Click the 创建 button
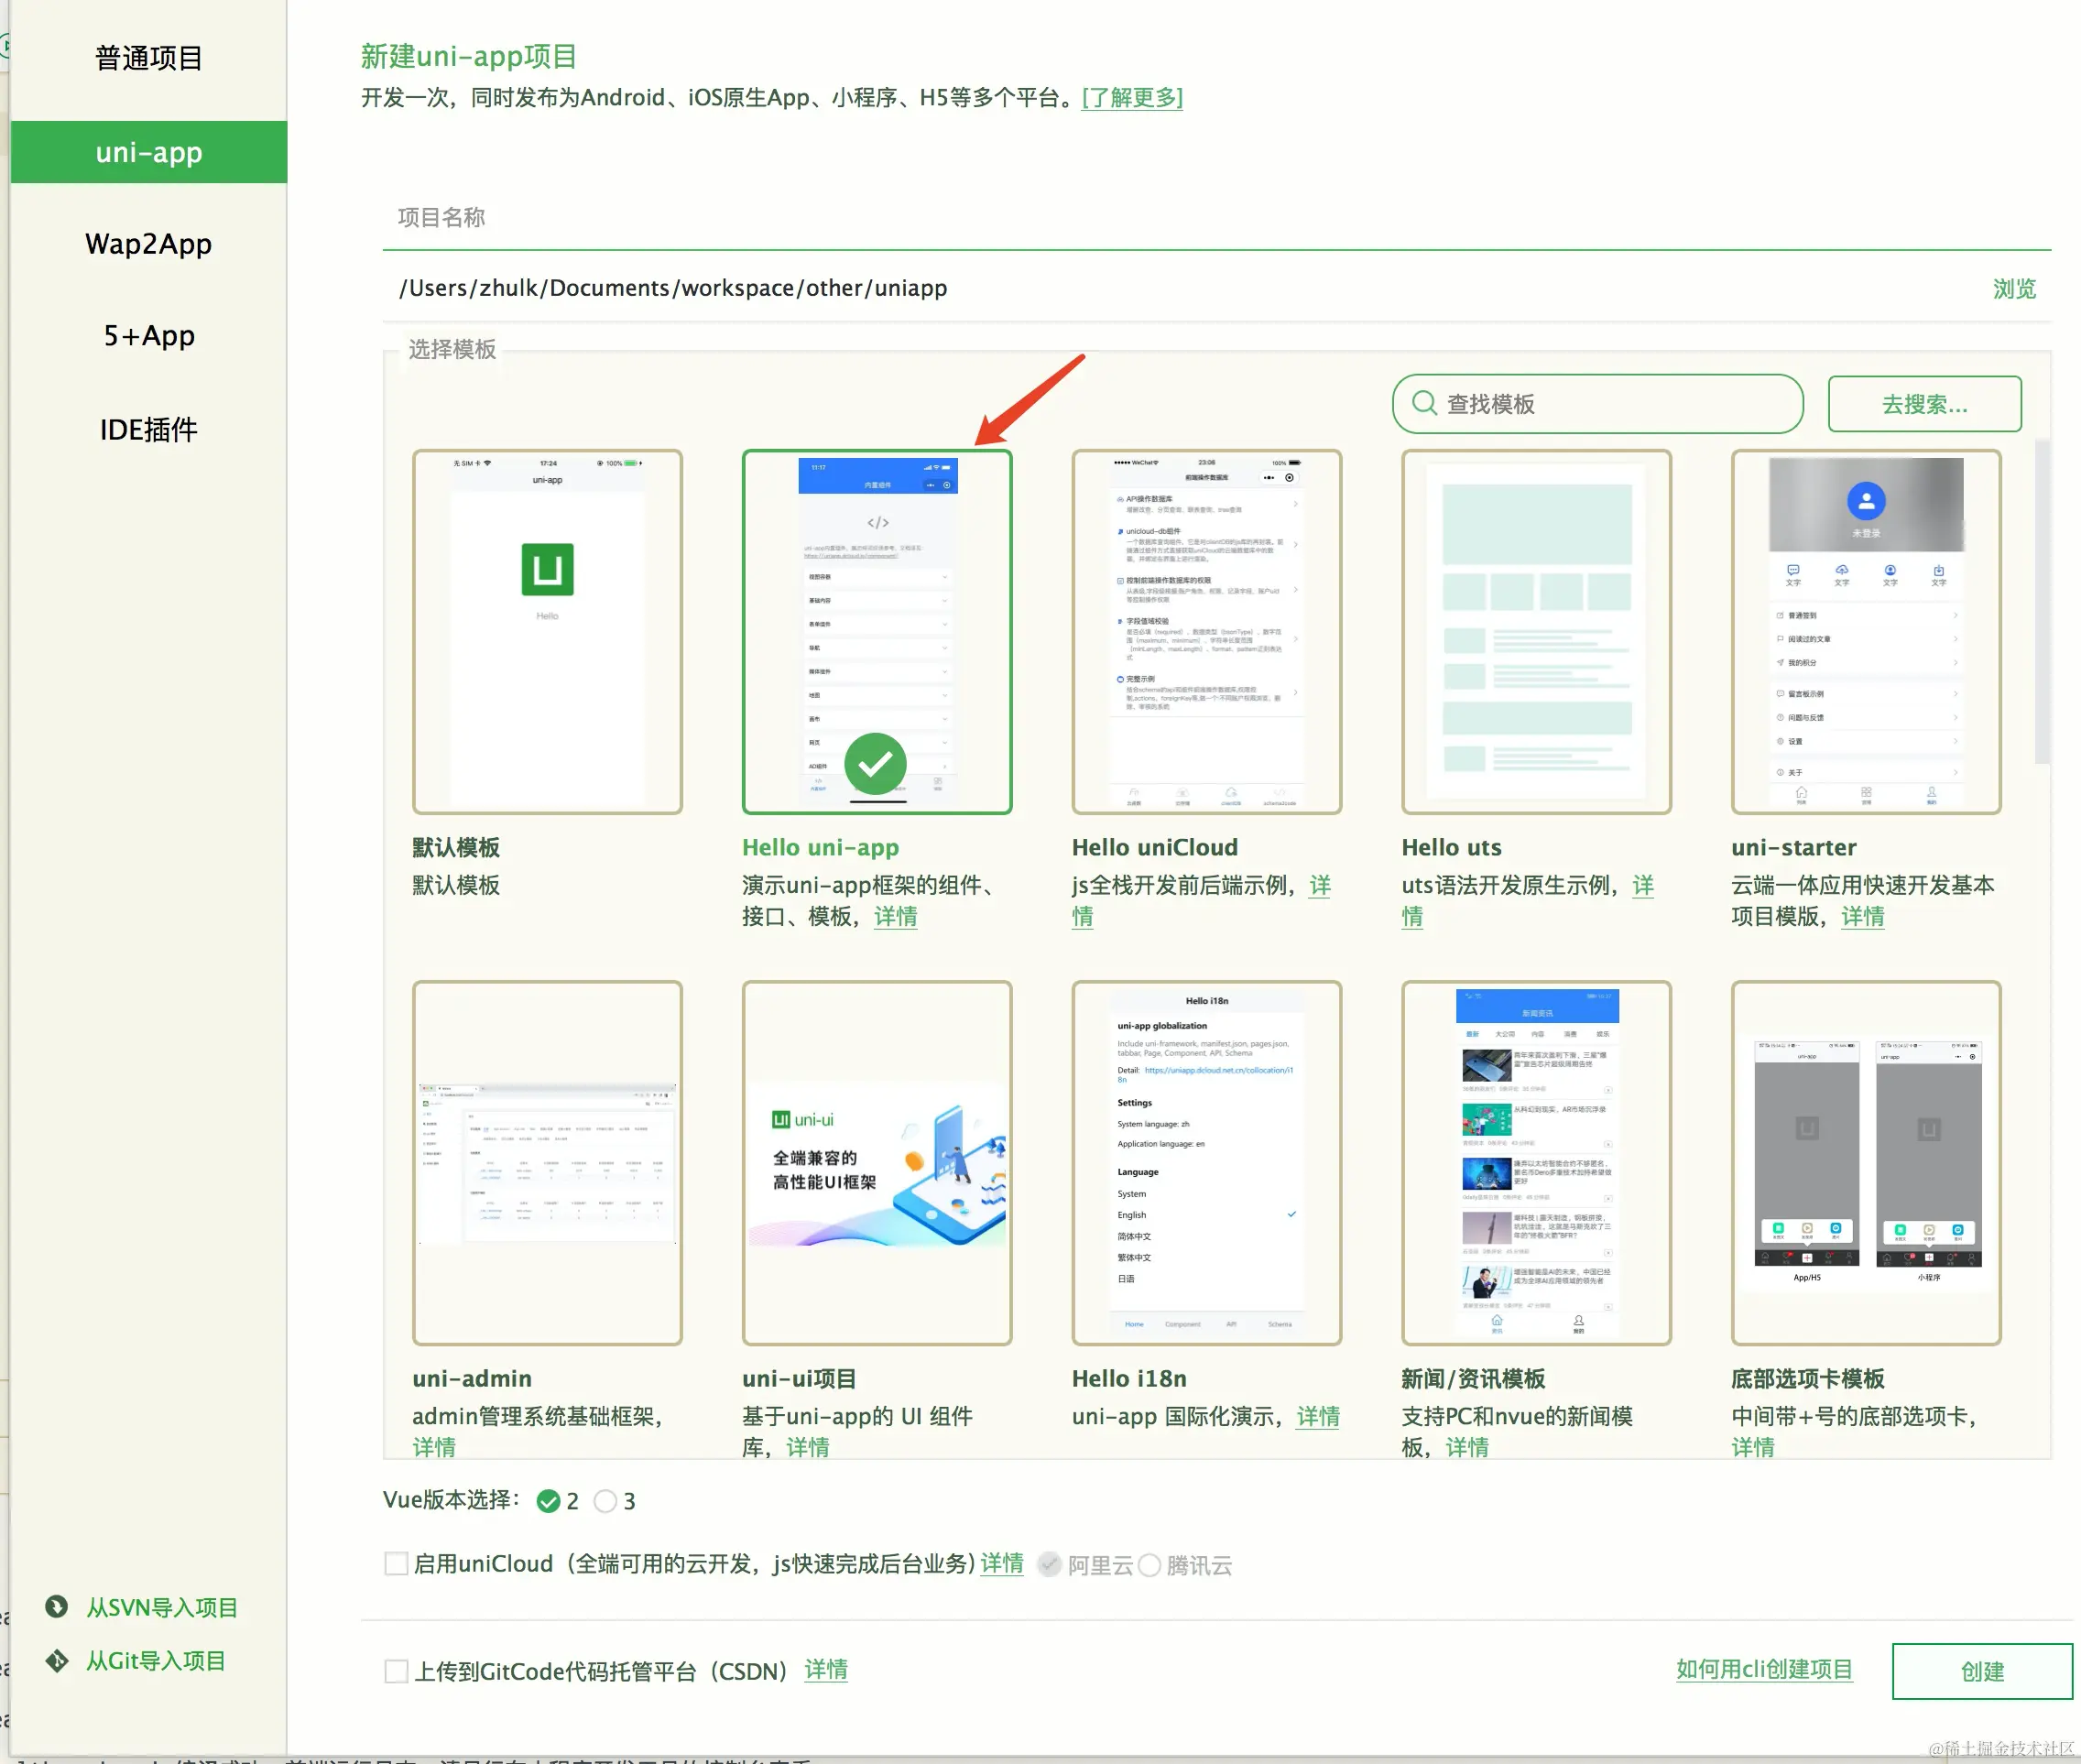This screenshot has width=2081, height=1764. [1982, 1671]
